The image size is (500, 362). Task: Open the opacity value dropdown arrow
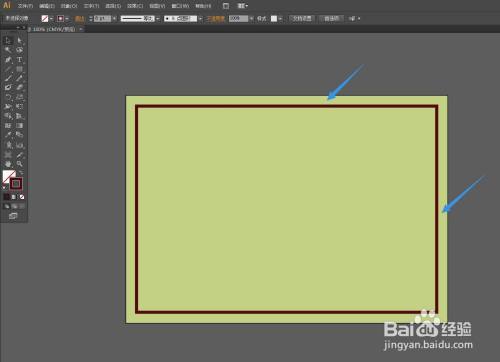tap(251, 19)
